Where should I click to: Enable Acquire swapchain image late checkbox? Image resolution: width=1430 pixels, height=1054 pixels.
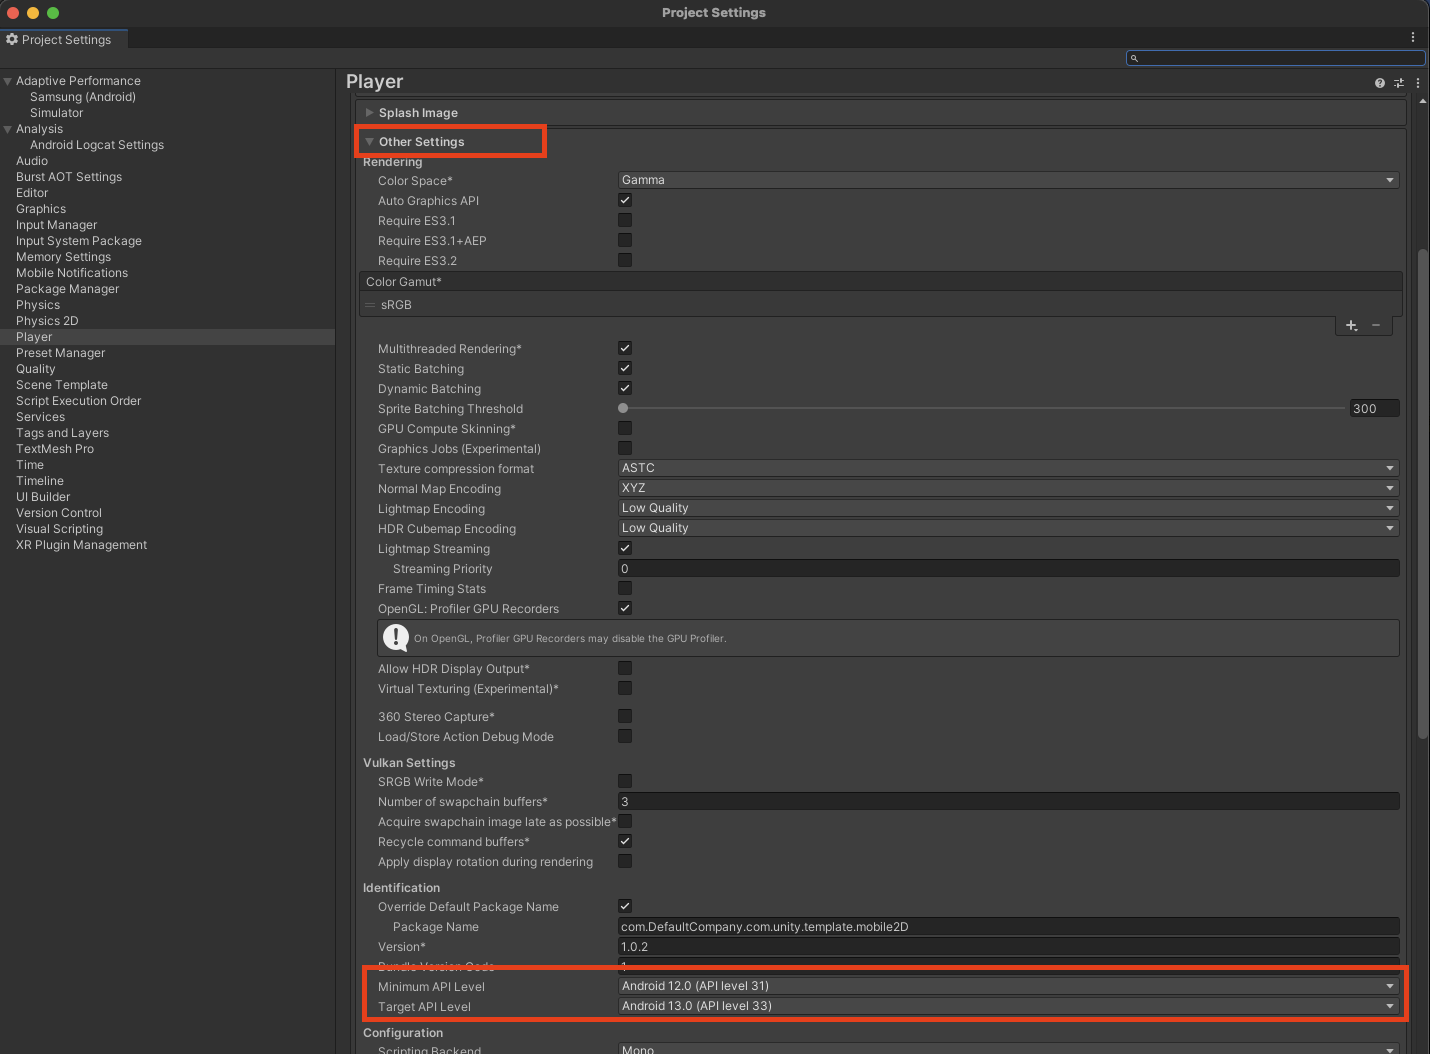625,821
